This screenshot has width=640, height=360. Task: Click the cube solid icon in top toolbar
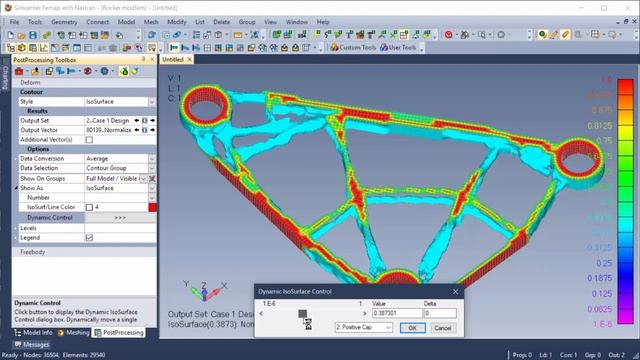tap(219, 35)
